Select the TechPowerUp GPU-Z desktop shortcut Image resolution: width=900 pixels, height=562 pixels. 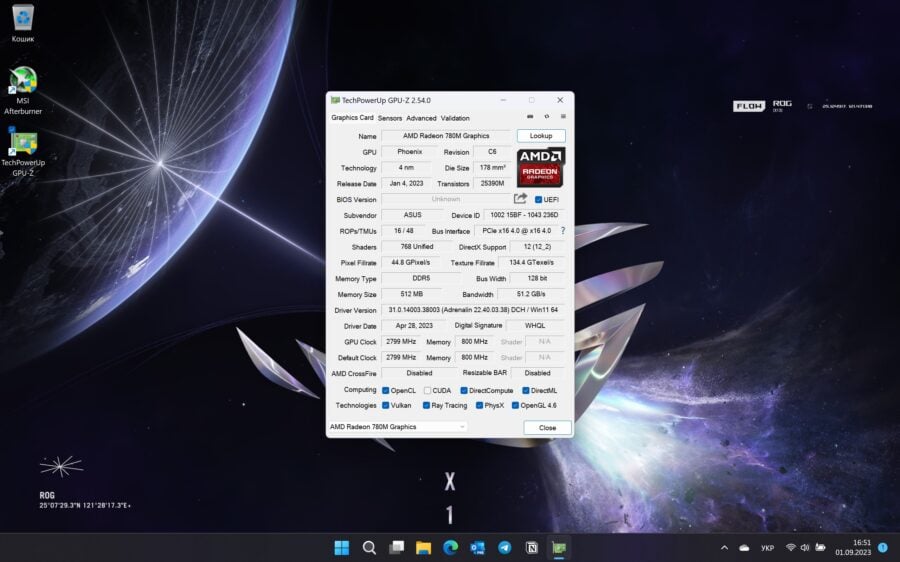point(23,152)
